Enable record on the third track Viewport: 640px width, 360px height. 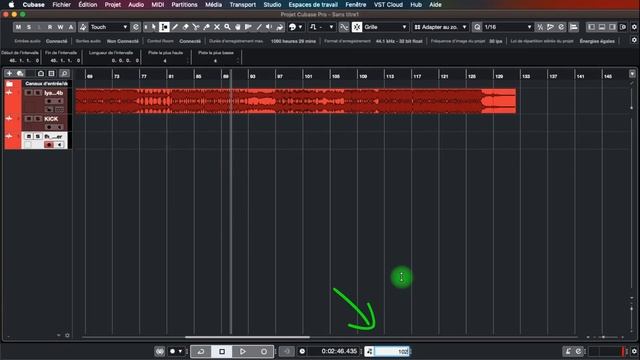(49, 144)
